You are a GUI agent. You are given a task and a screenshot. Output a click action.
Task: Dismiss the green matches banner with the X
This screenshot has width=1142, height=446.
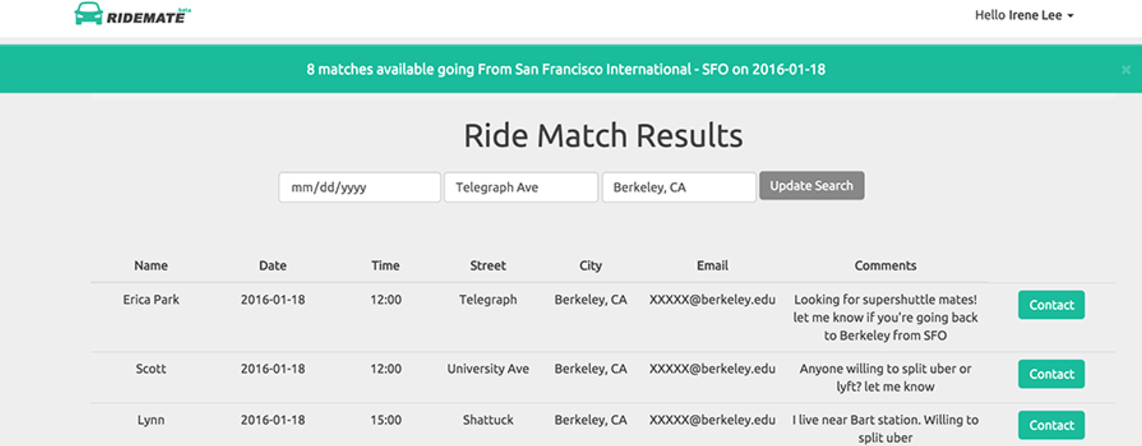(1126, 70)
